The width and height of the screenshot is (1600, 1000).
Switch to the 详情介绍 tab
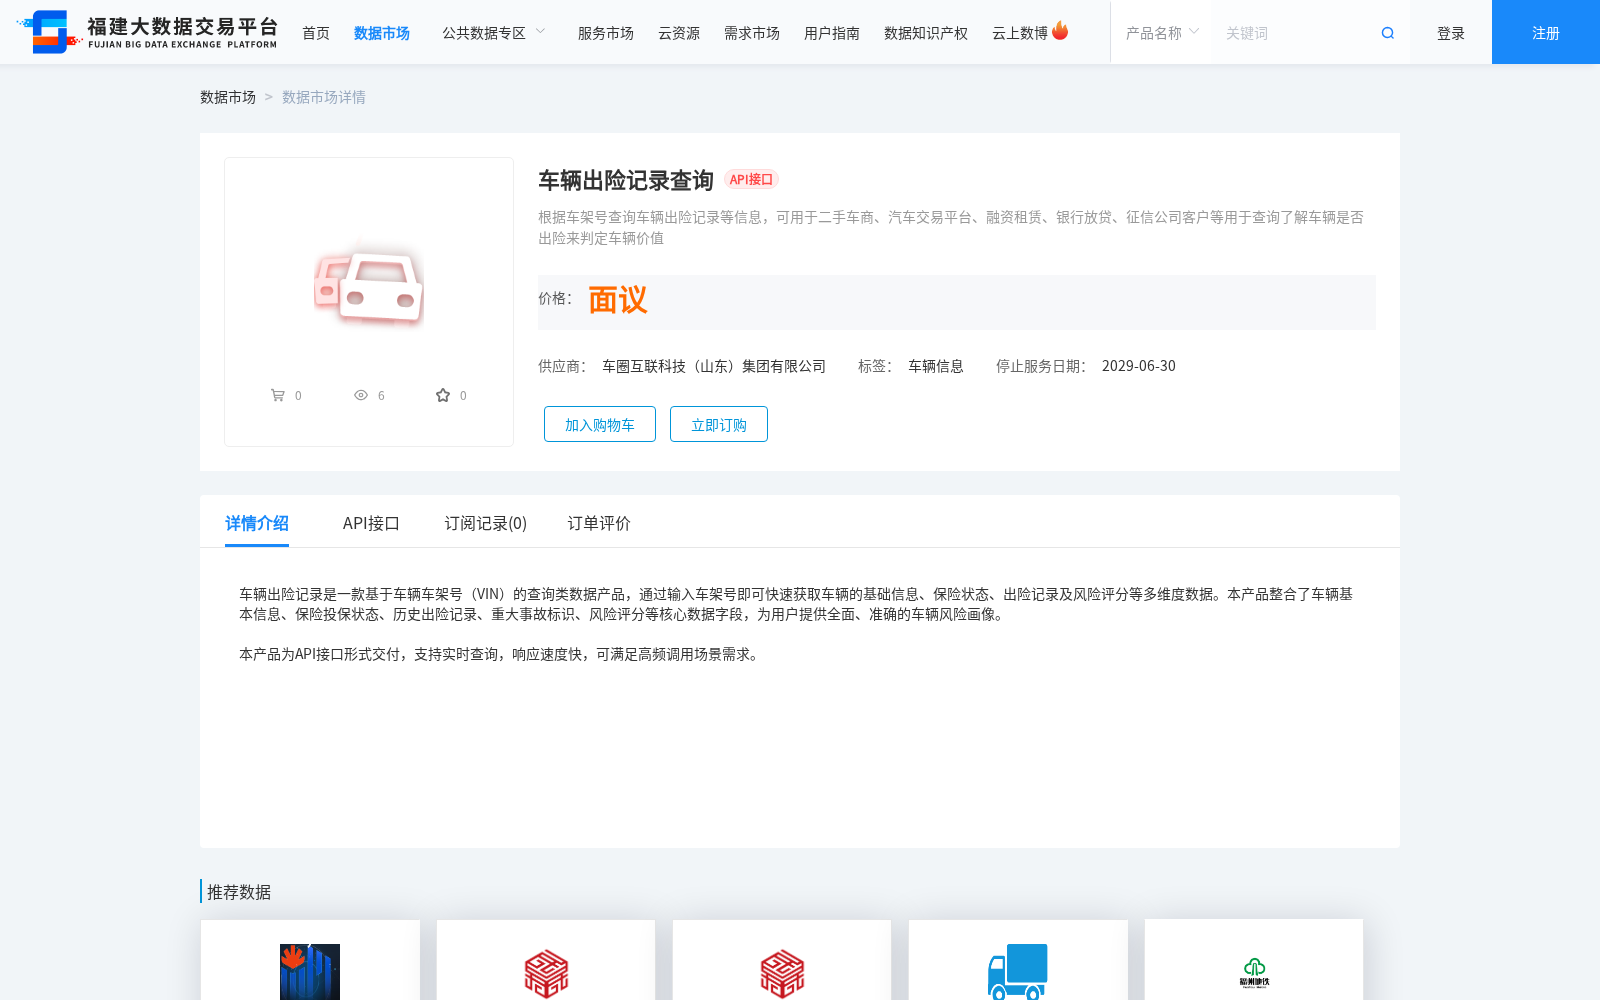pos(257,523)
